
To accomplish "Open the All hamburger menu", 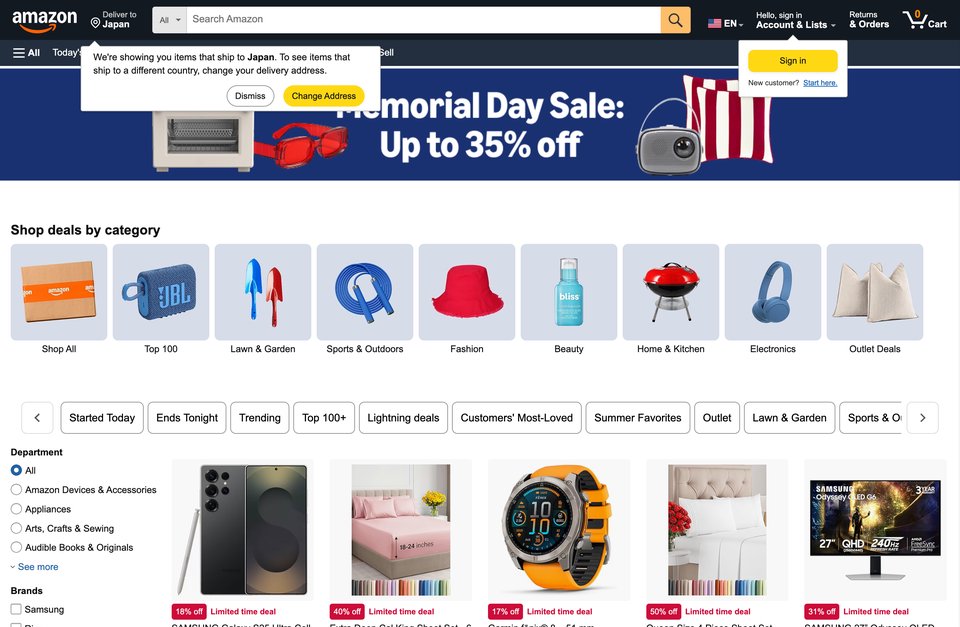I will [x=26, y=53].
